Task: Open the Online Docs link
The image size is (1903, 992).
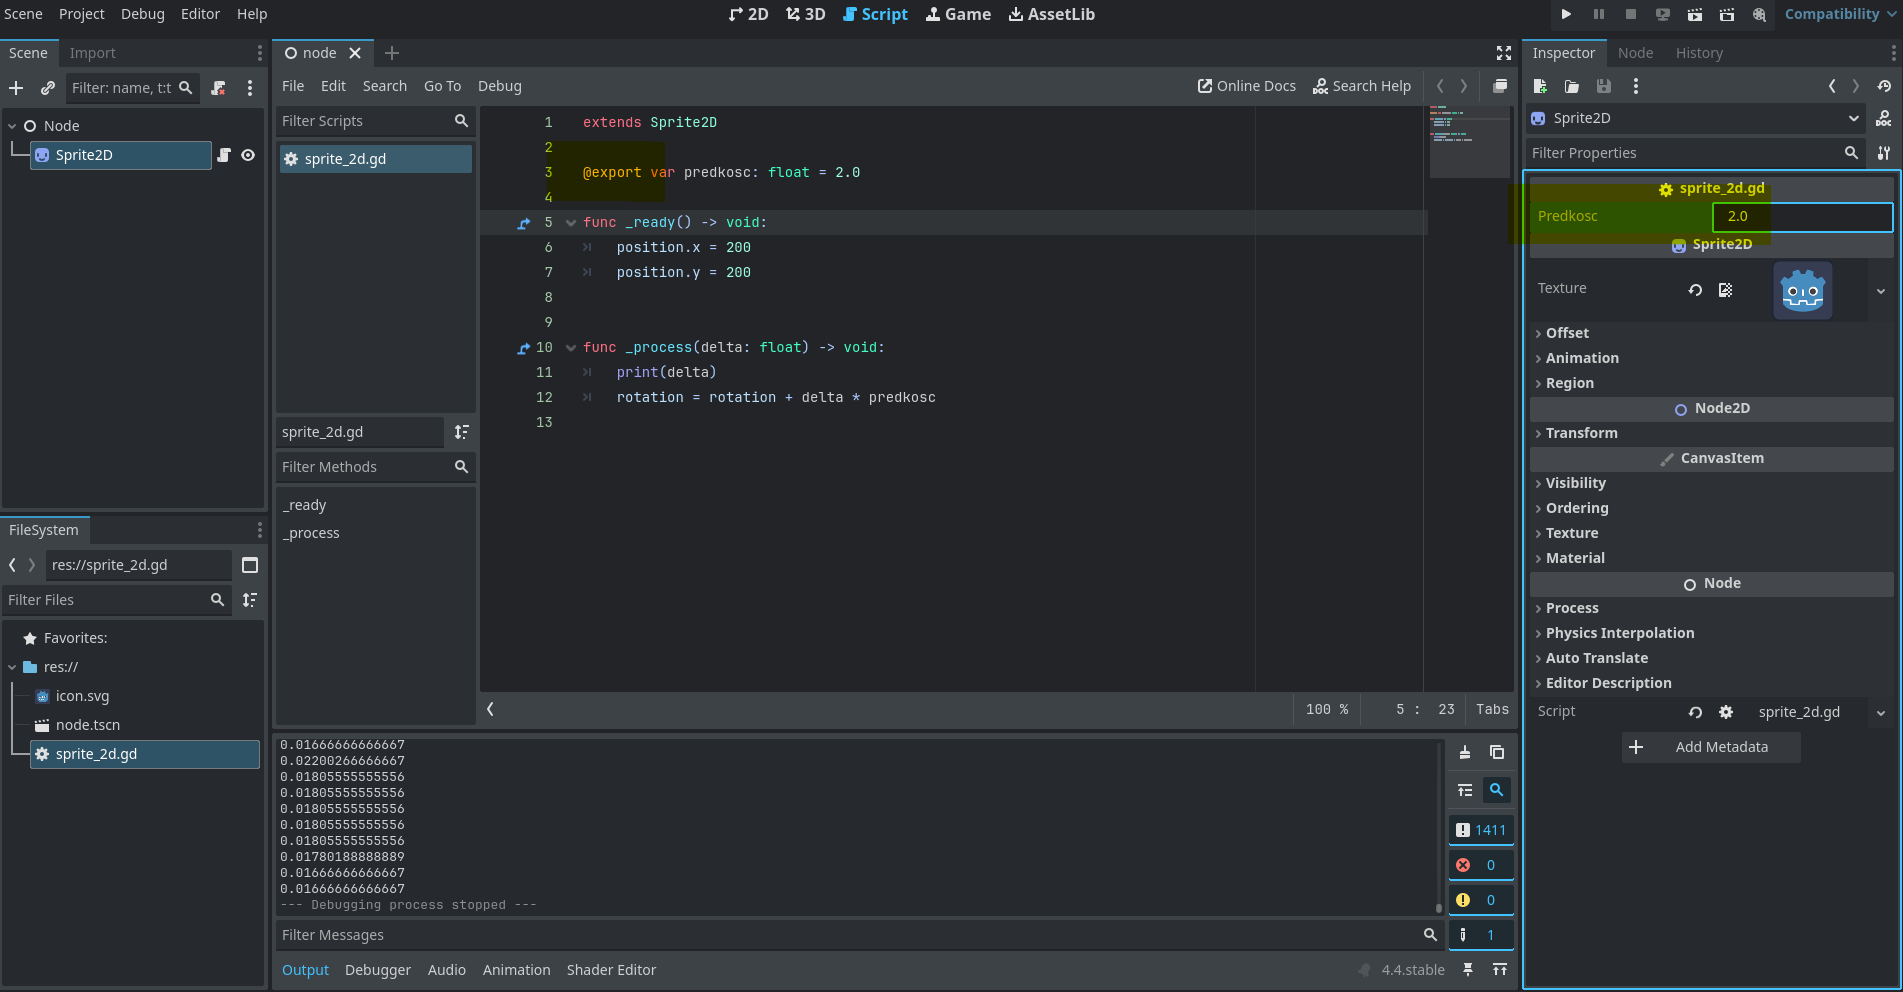Action: 1246,86
